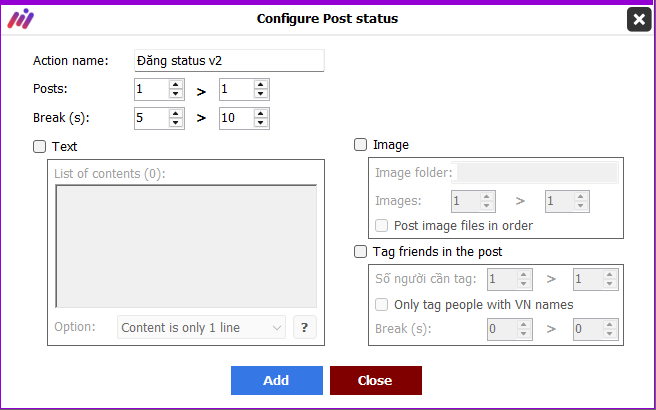Tick Only tag people with VN names
Viewport: 656px width, 410px height.
coord(381,305)
